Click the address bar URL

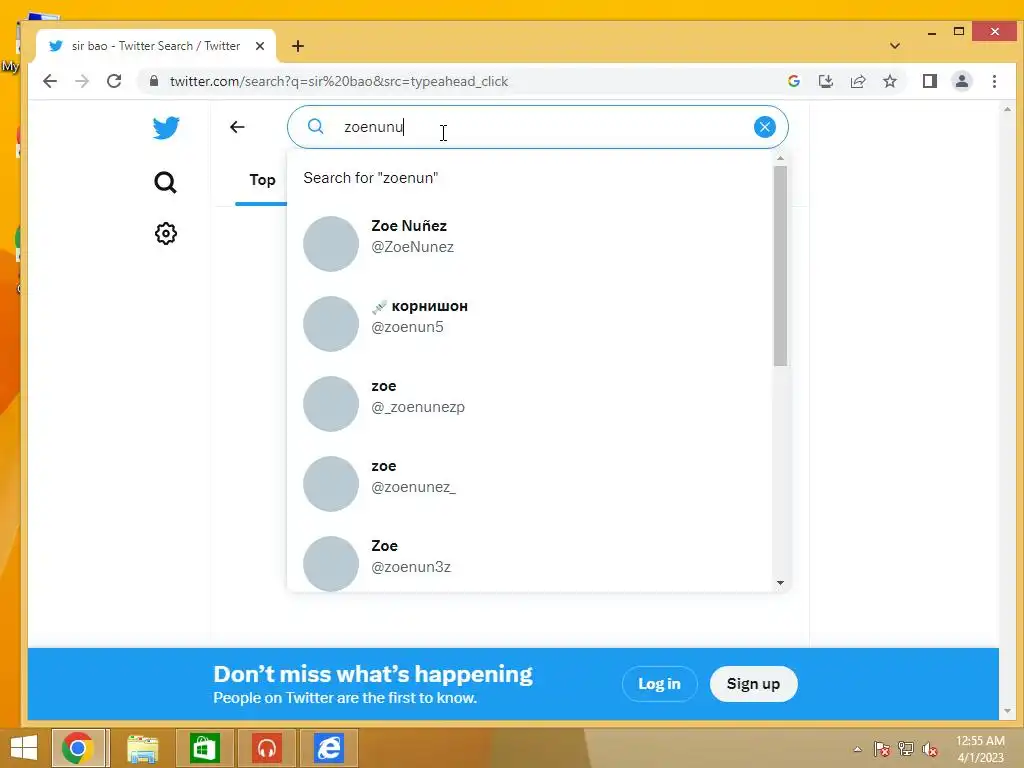(x=339, y=81)
